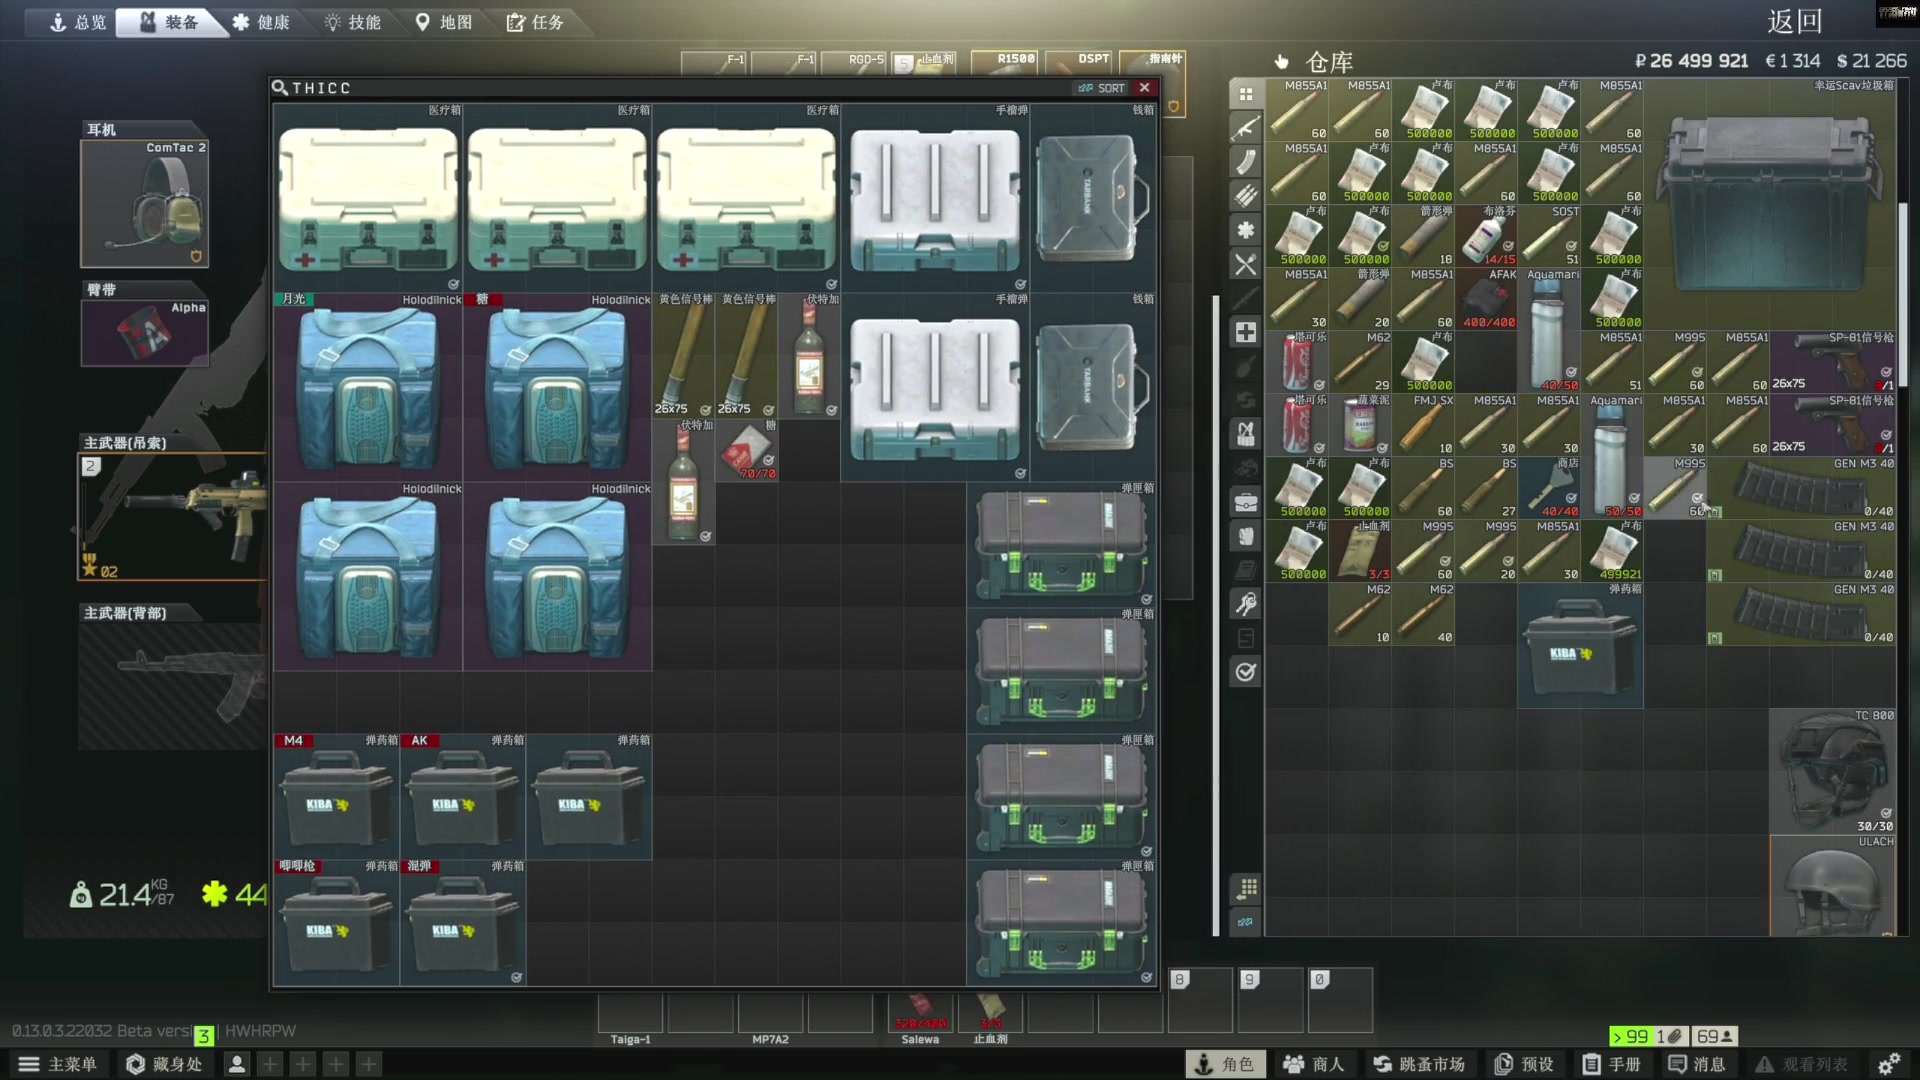Image resolution: width=1920 pixels, height=1080 pixels.
Task: Select the ammo case tagged 混弹
Action: pos(463,922)
